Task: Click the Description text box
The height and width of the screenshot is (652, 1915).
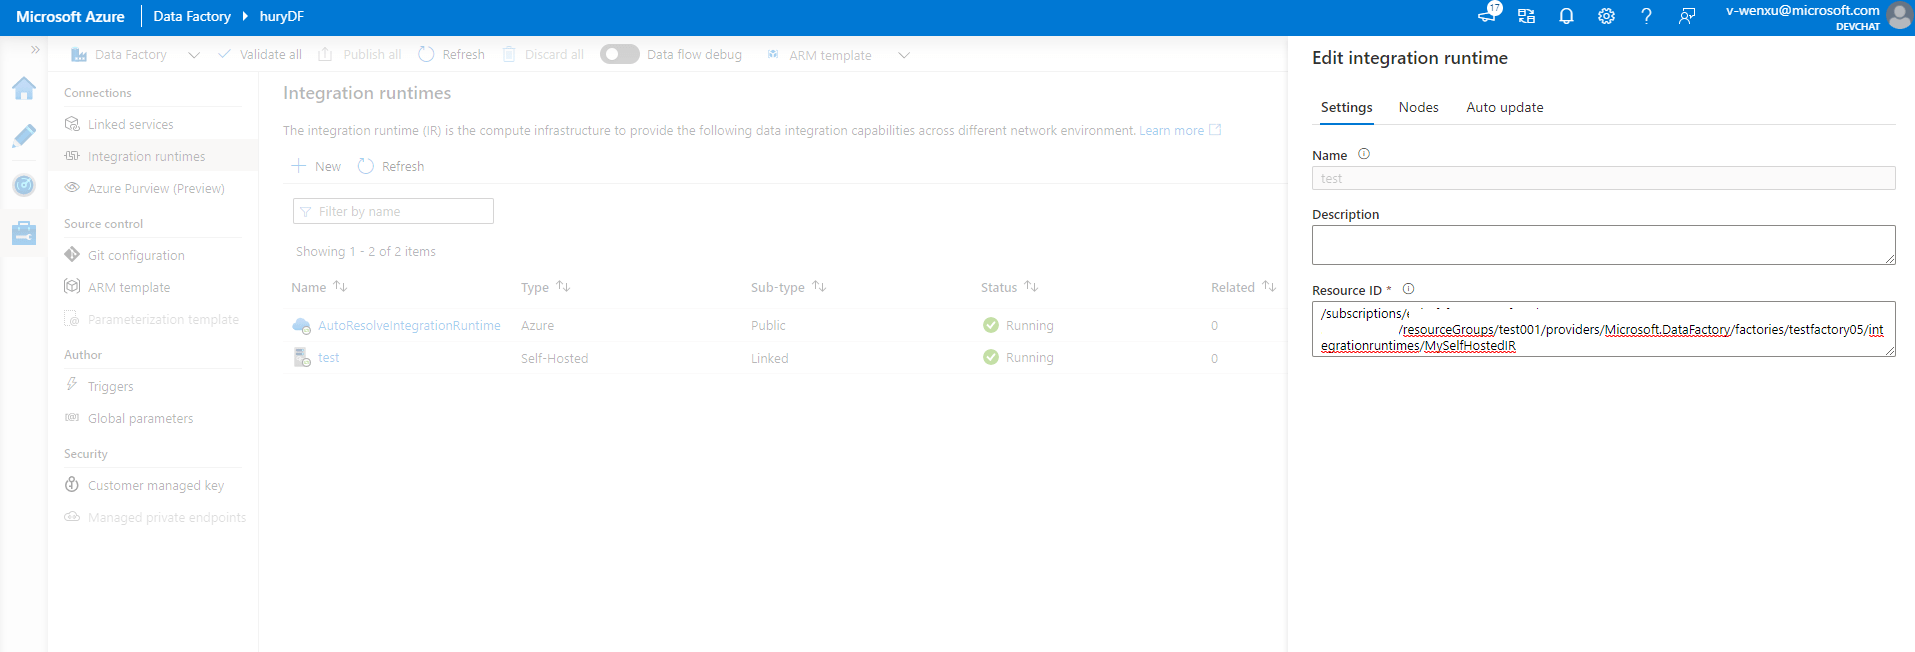Action: pyautogui.click(x=1603, y=245)
